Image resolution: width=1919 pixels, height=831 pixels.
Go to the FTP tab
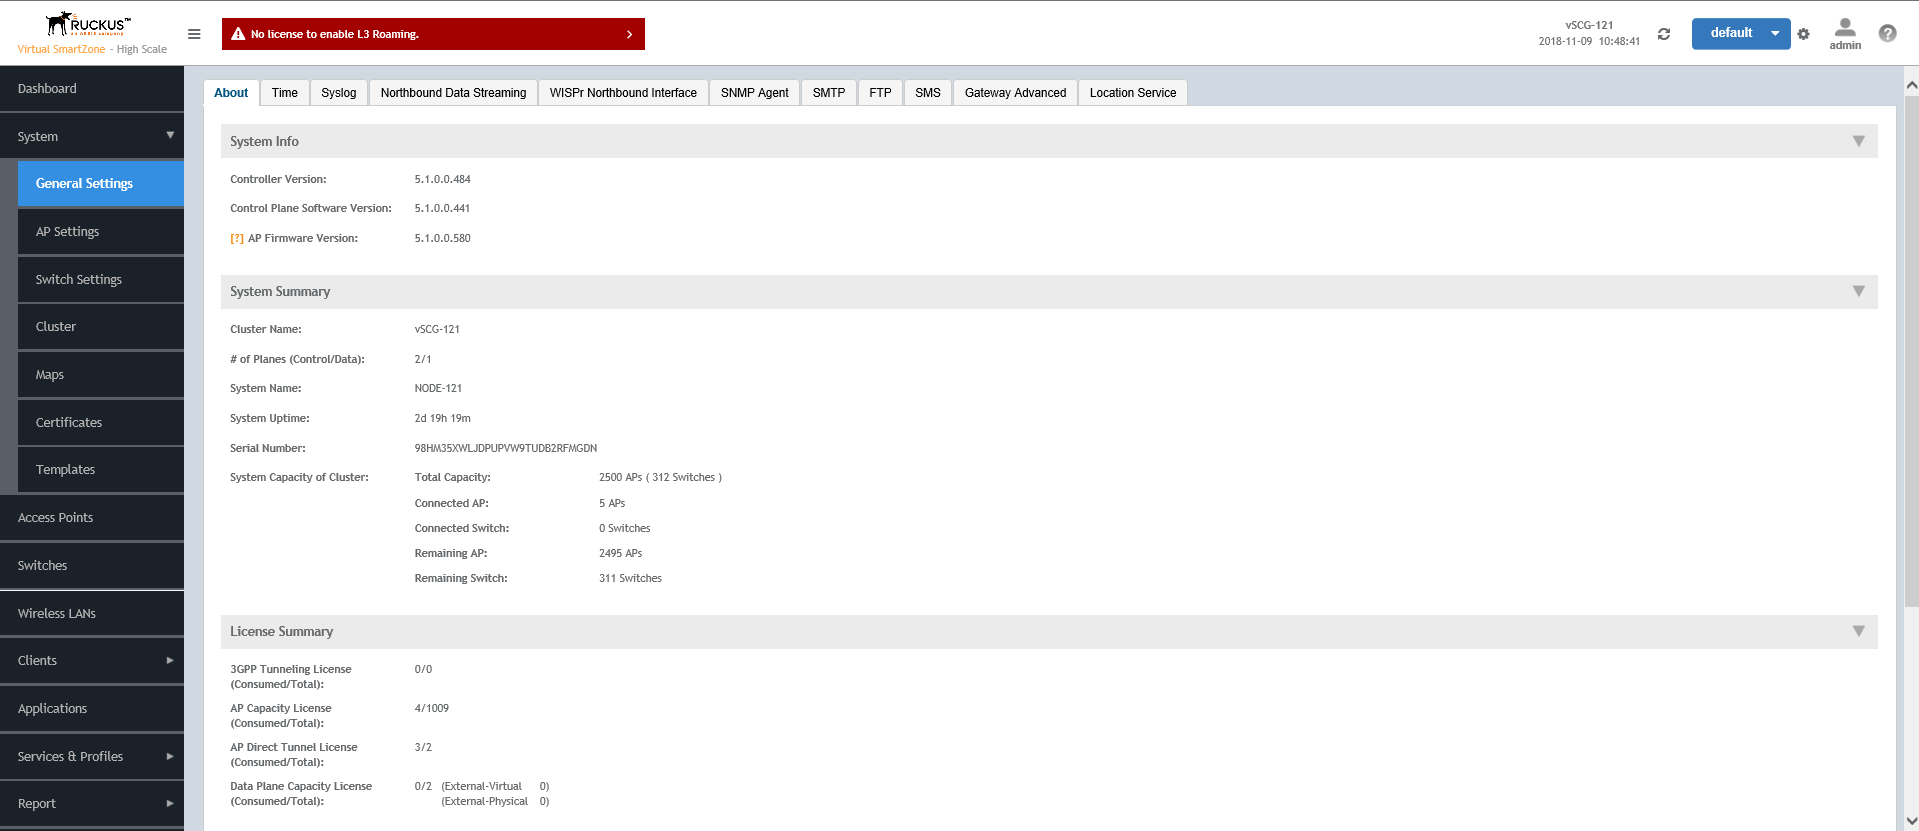click(880, 93)
